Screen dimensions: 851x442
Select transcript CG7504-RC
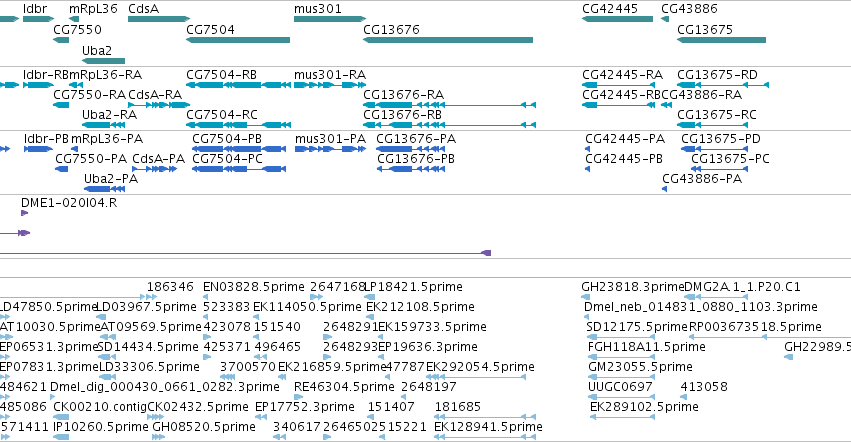coord(238,125)
